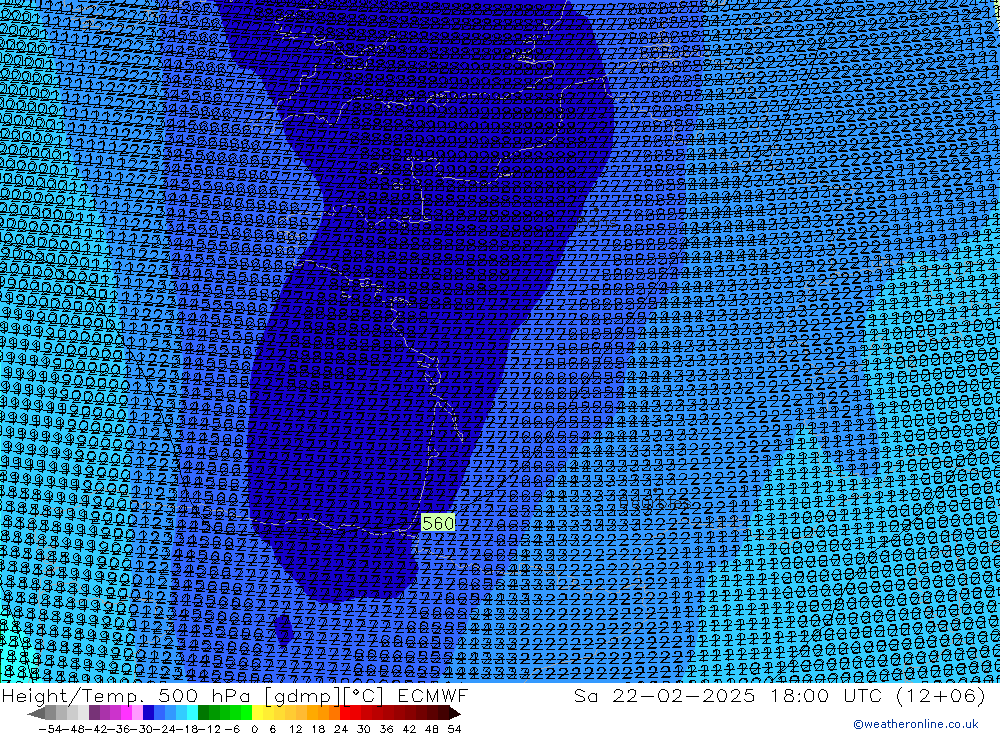Screen dimensions: 1000x733
Task: Click the cyan swatch near -18 in legend
Action: click(x=192, y=713)
